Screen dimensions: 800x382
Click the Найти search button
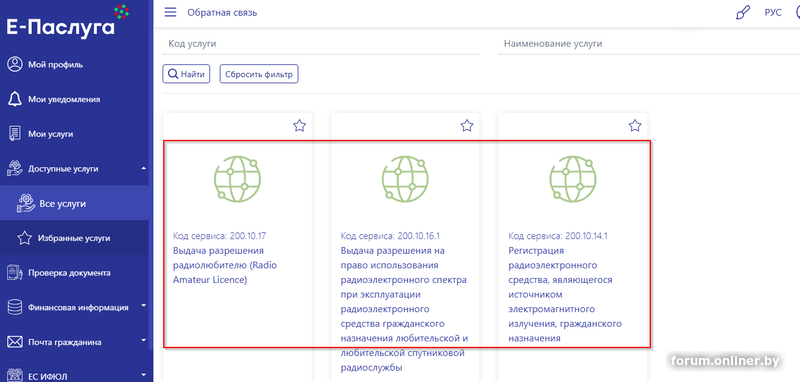click(186, 74)
